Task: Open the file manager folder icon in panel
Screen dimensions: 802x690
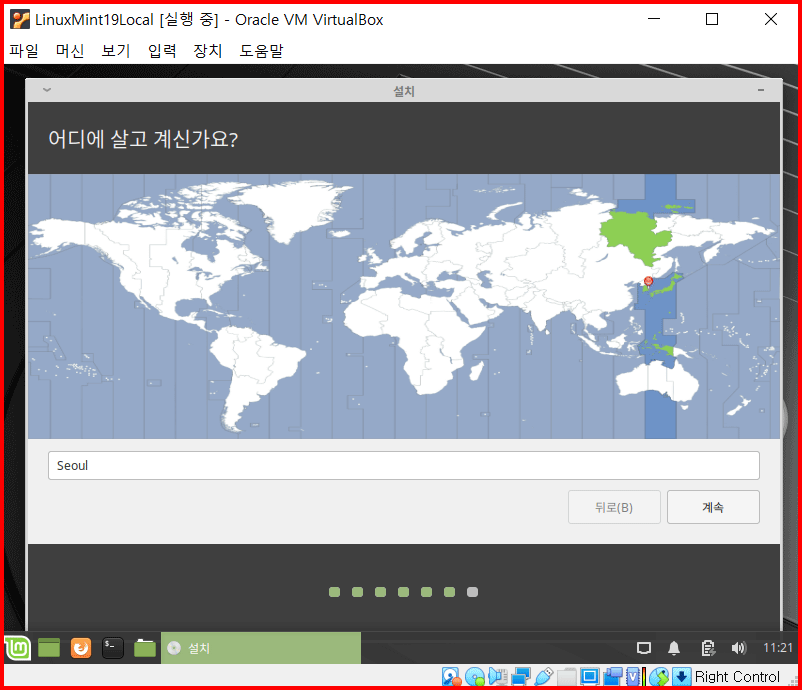Action: [145, 648]
